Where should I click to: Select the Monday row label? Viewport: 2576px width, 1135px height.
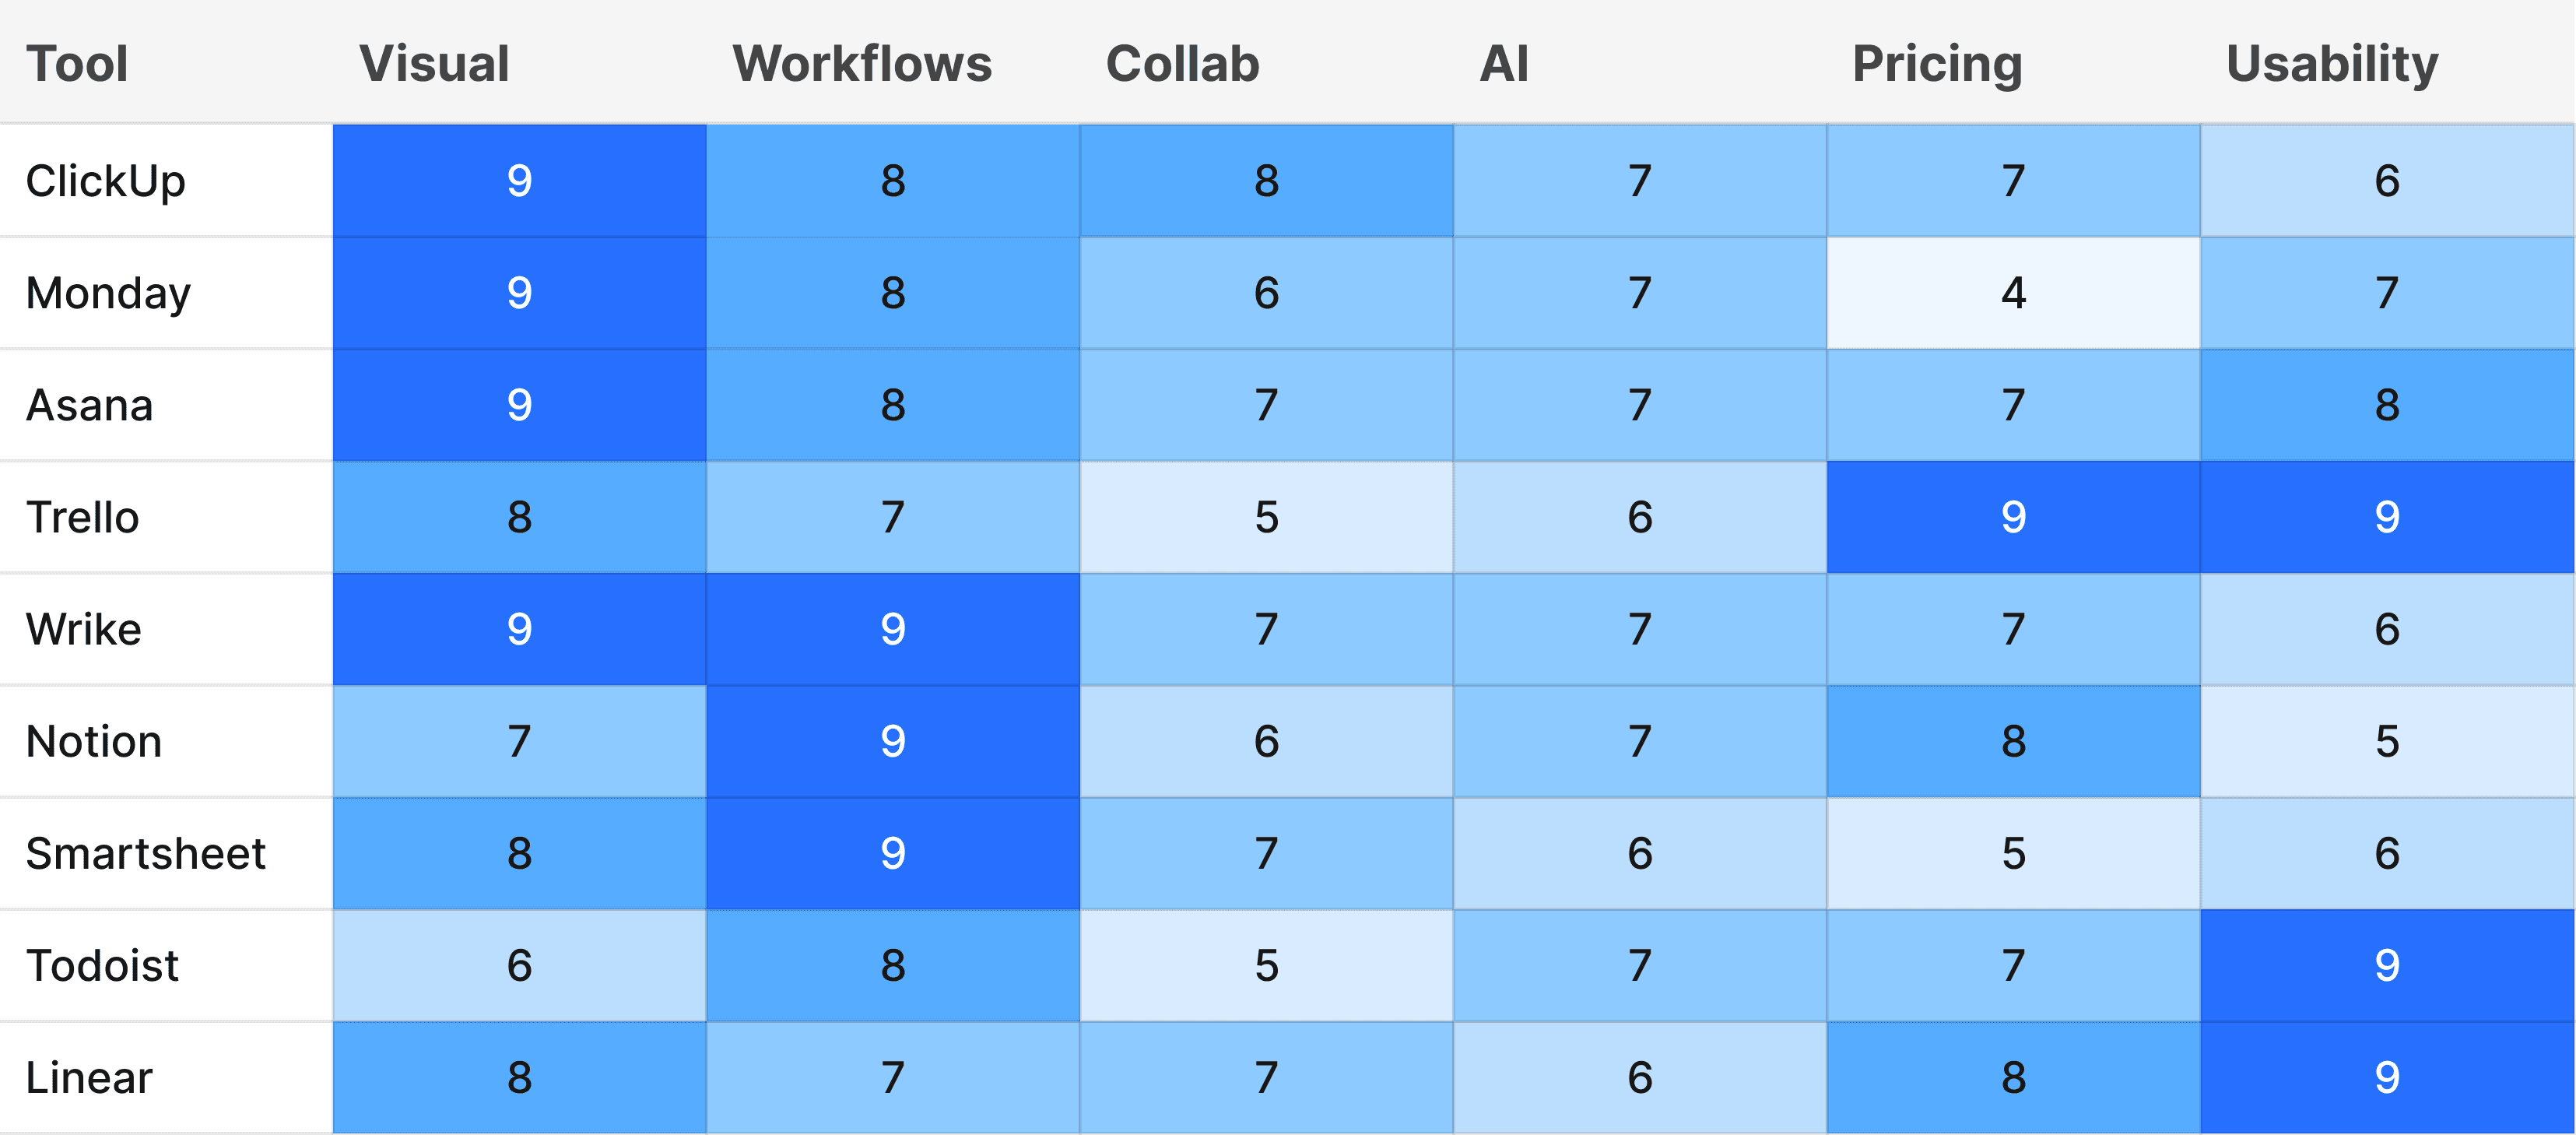click(x=108, y=293)
